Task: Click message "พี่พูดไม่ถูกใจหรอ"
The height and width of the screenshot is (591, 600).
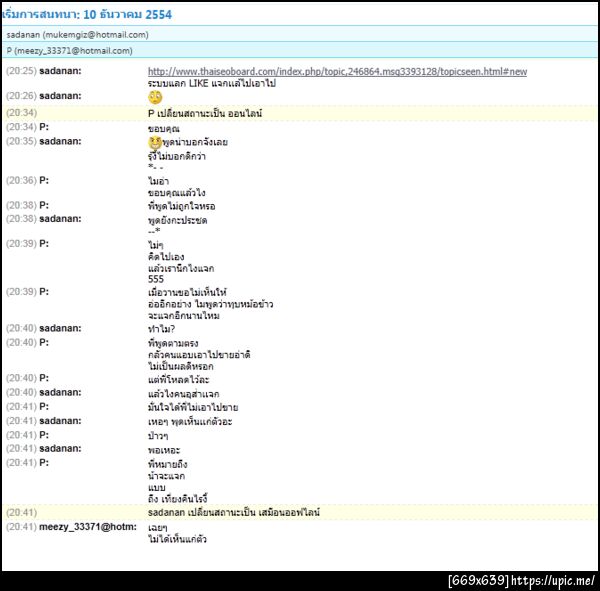Action: coord(181,207)
